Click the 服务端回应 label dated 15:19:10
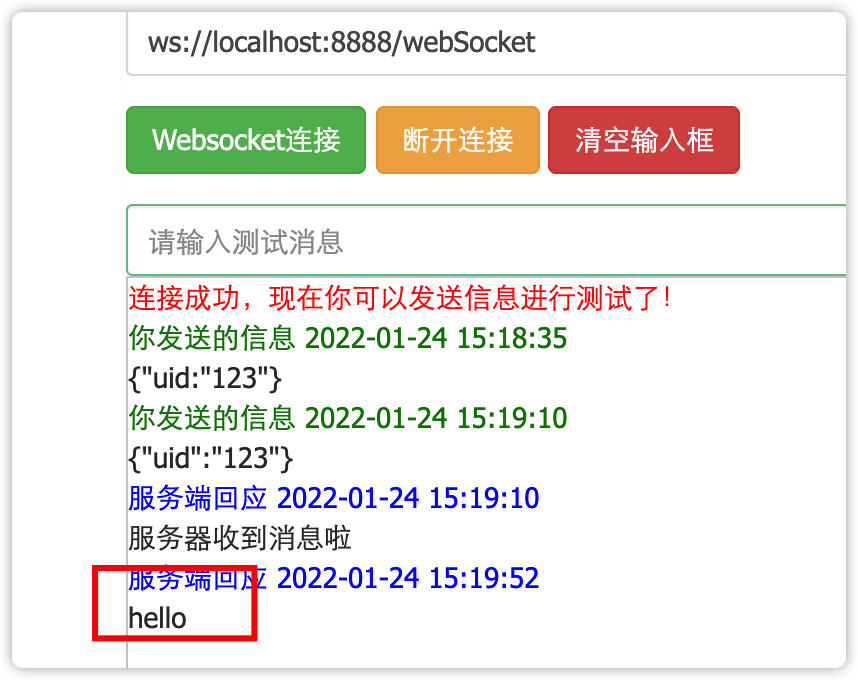The height and width of the screenshot is (680, 858). [x=198, y=498]
